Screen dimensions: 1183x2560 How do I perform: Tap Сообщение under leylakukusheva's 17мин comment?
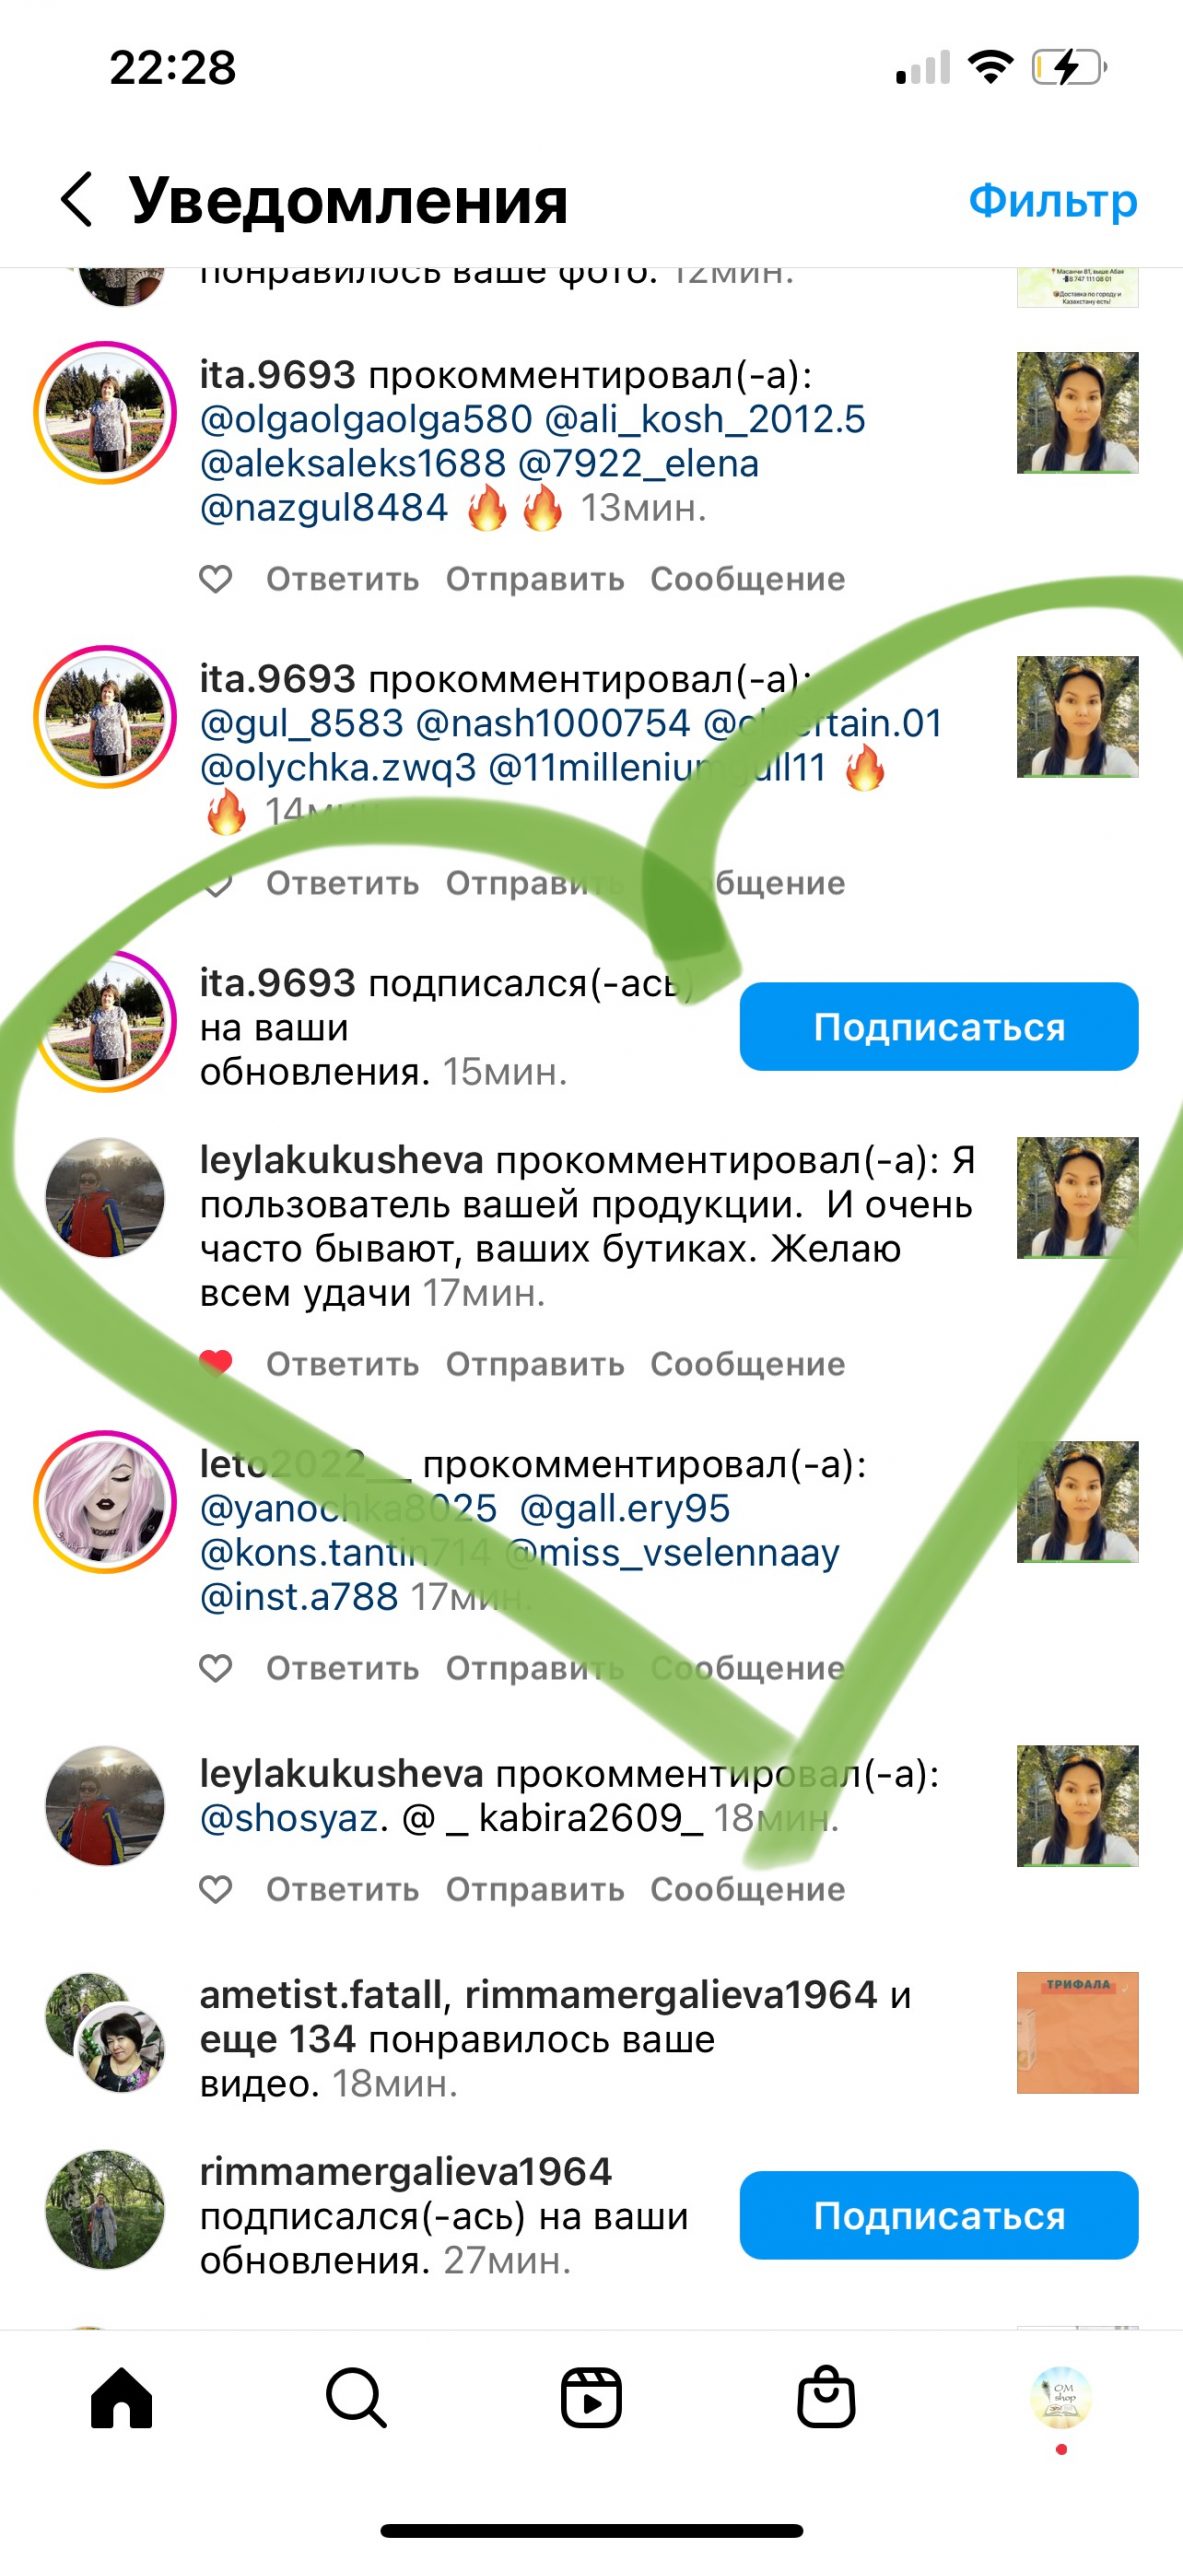748,1364
